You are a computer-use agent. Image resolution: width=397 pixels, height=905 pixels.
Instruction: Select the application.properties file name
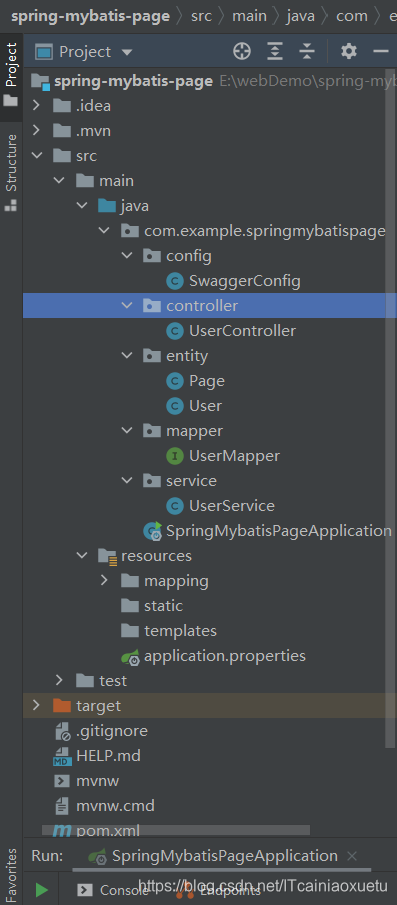(x=224, y=656)
